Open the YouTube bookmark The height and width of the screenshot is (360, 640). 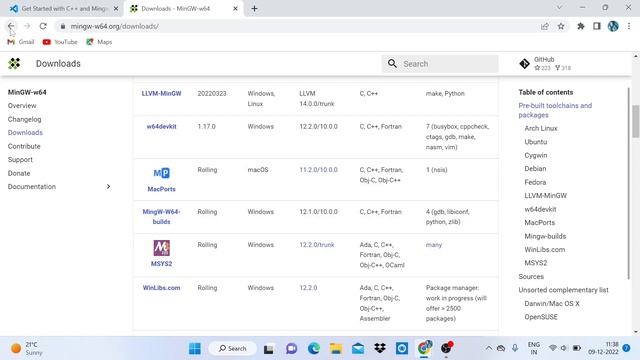(60, 42)
